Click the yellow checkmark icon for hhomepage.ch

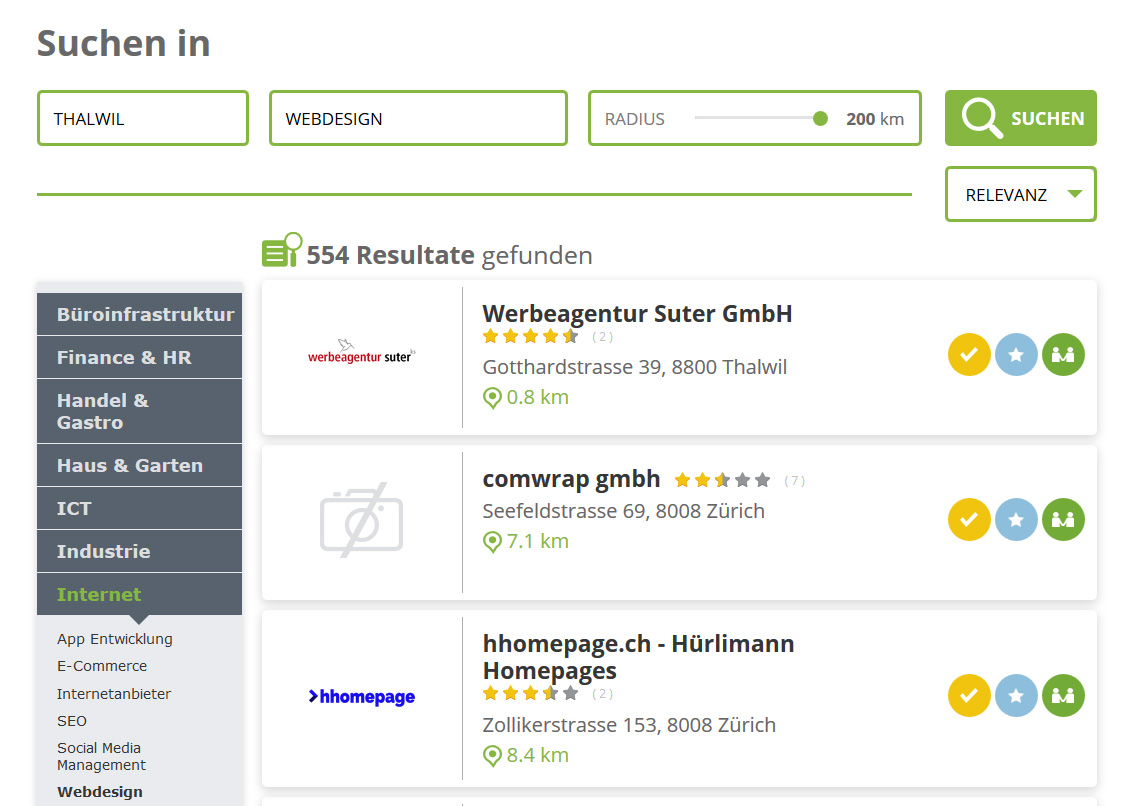(969, 696)
